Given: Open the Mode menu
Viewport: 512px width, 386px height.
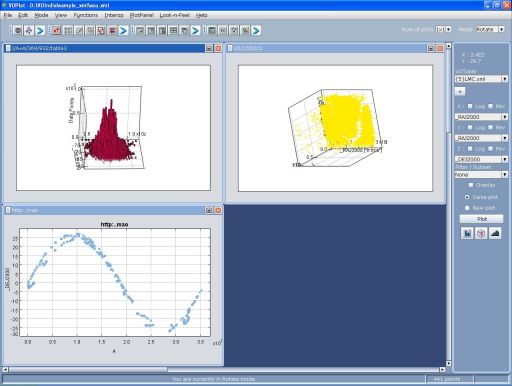Looking at the screenshot, I should pos(41,15).
